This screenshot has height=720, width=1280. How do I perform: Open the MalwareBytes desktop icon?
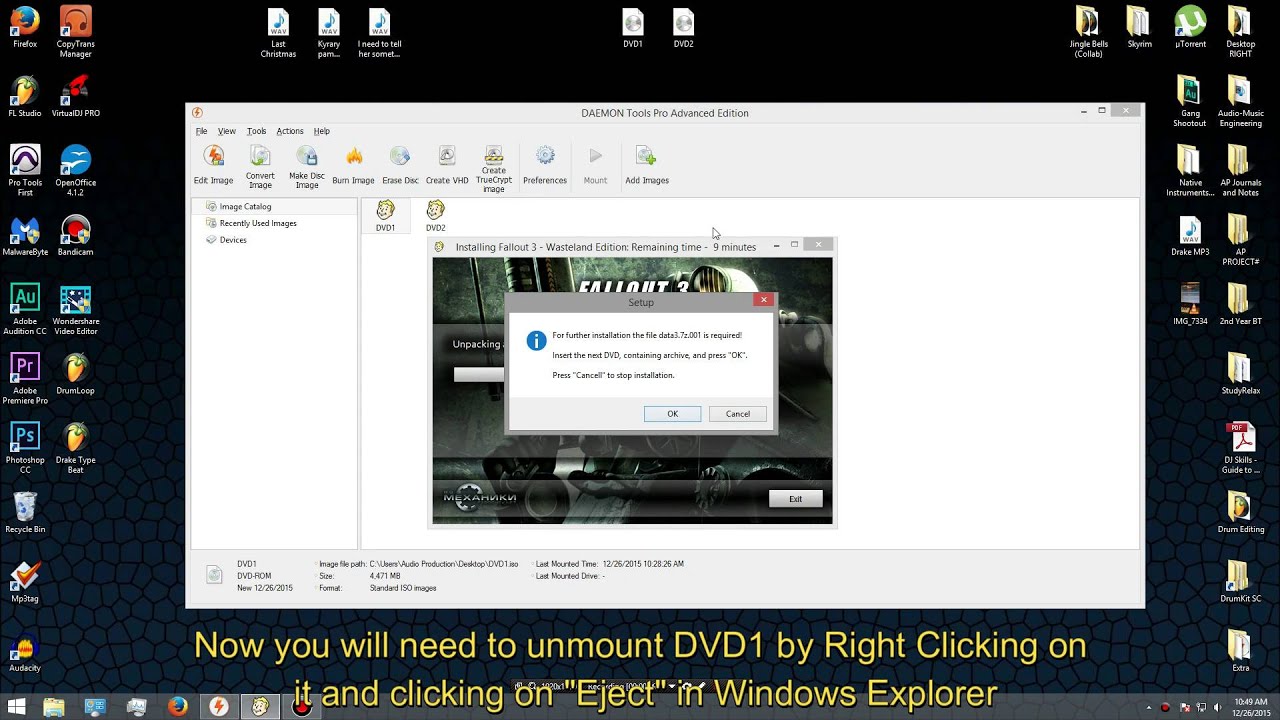pos(25,236)
